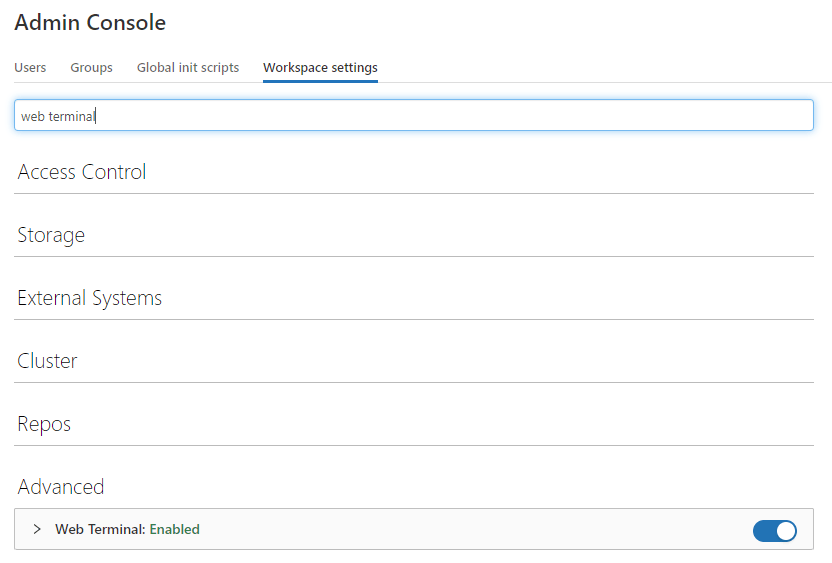Open the Users tab

pos(30,67)
